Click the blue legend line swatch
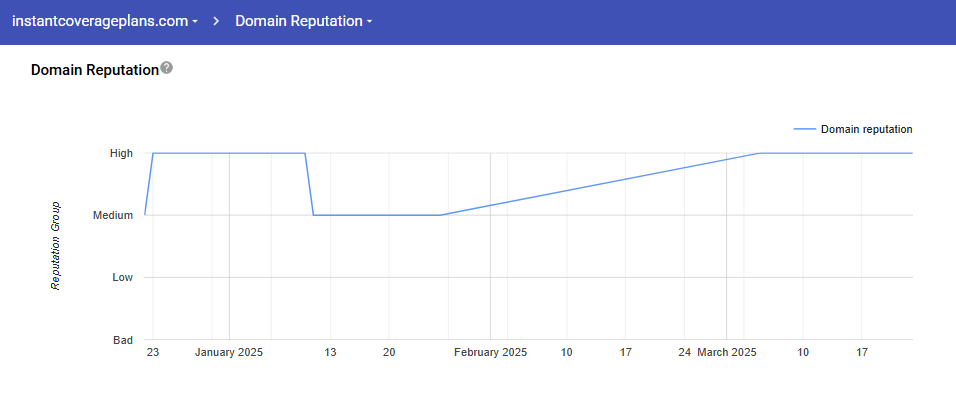 804,129
